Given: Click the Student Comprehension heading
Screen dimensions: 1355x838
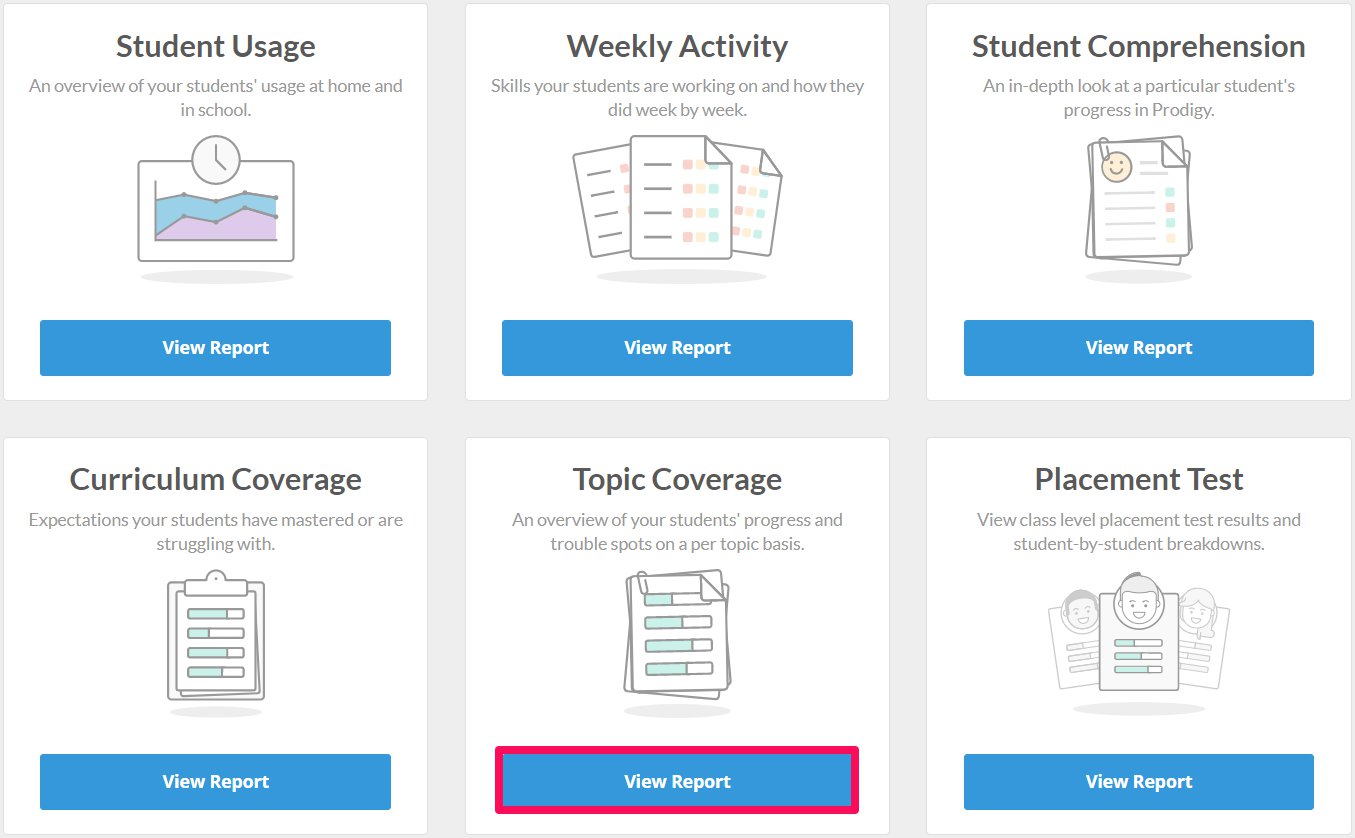Looking at the screenshot, I should [1139, 46].
